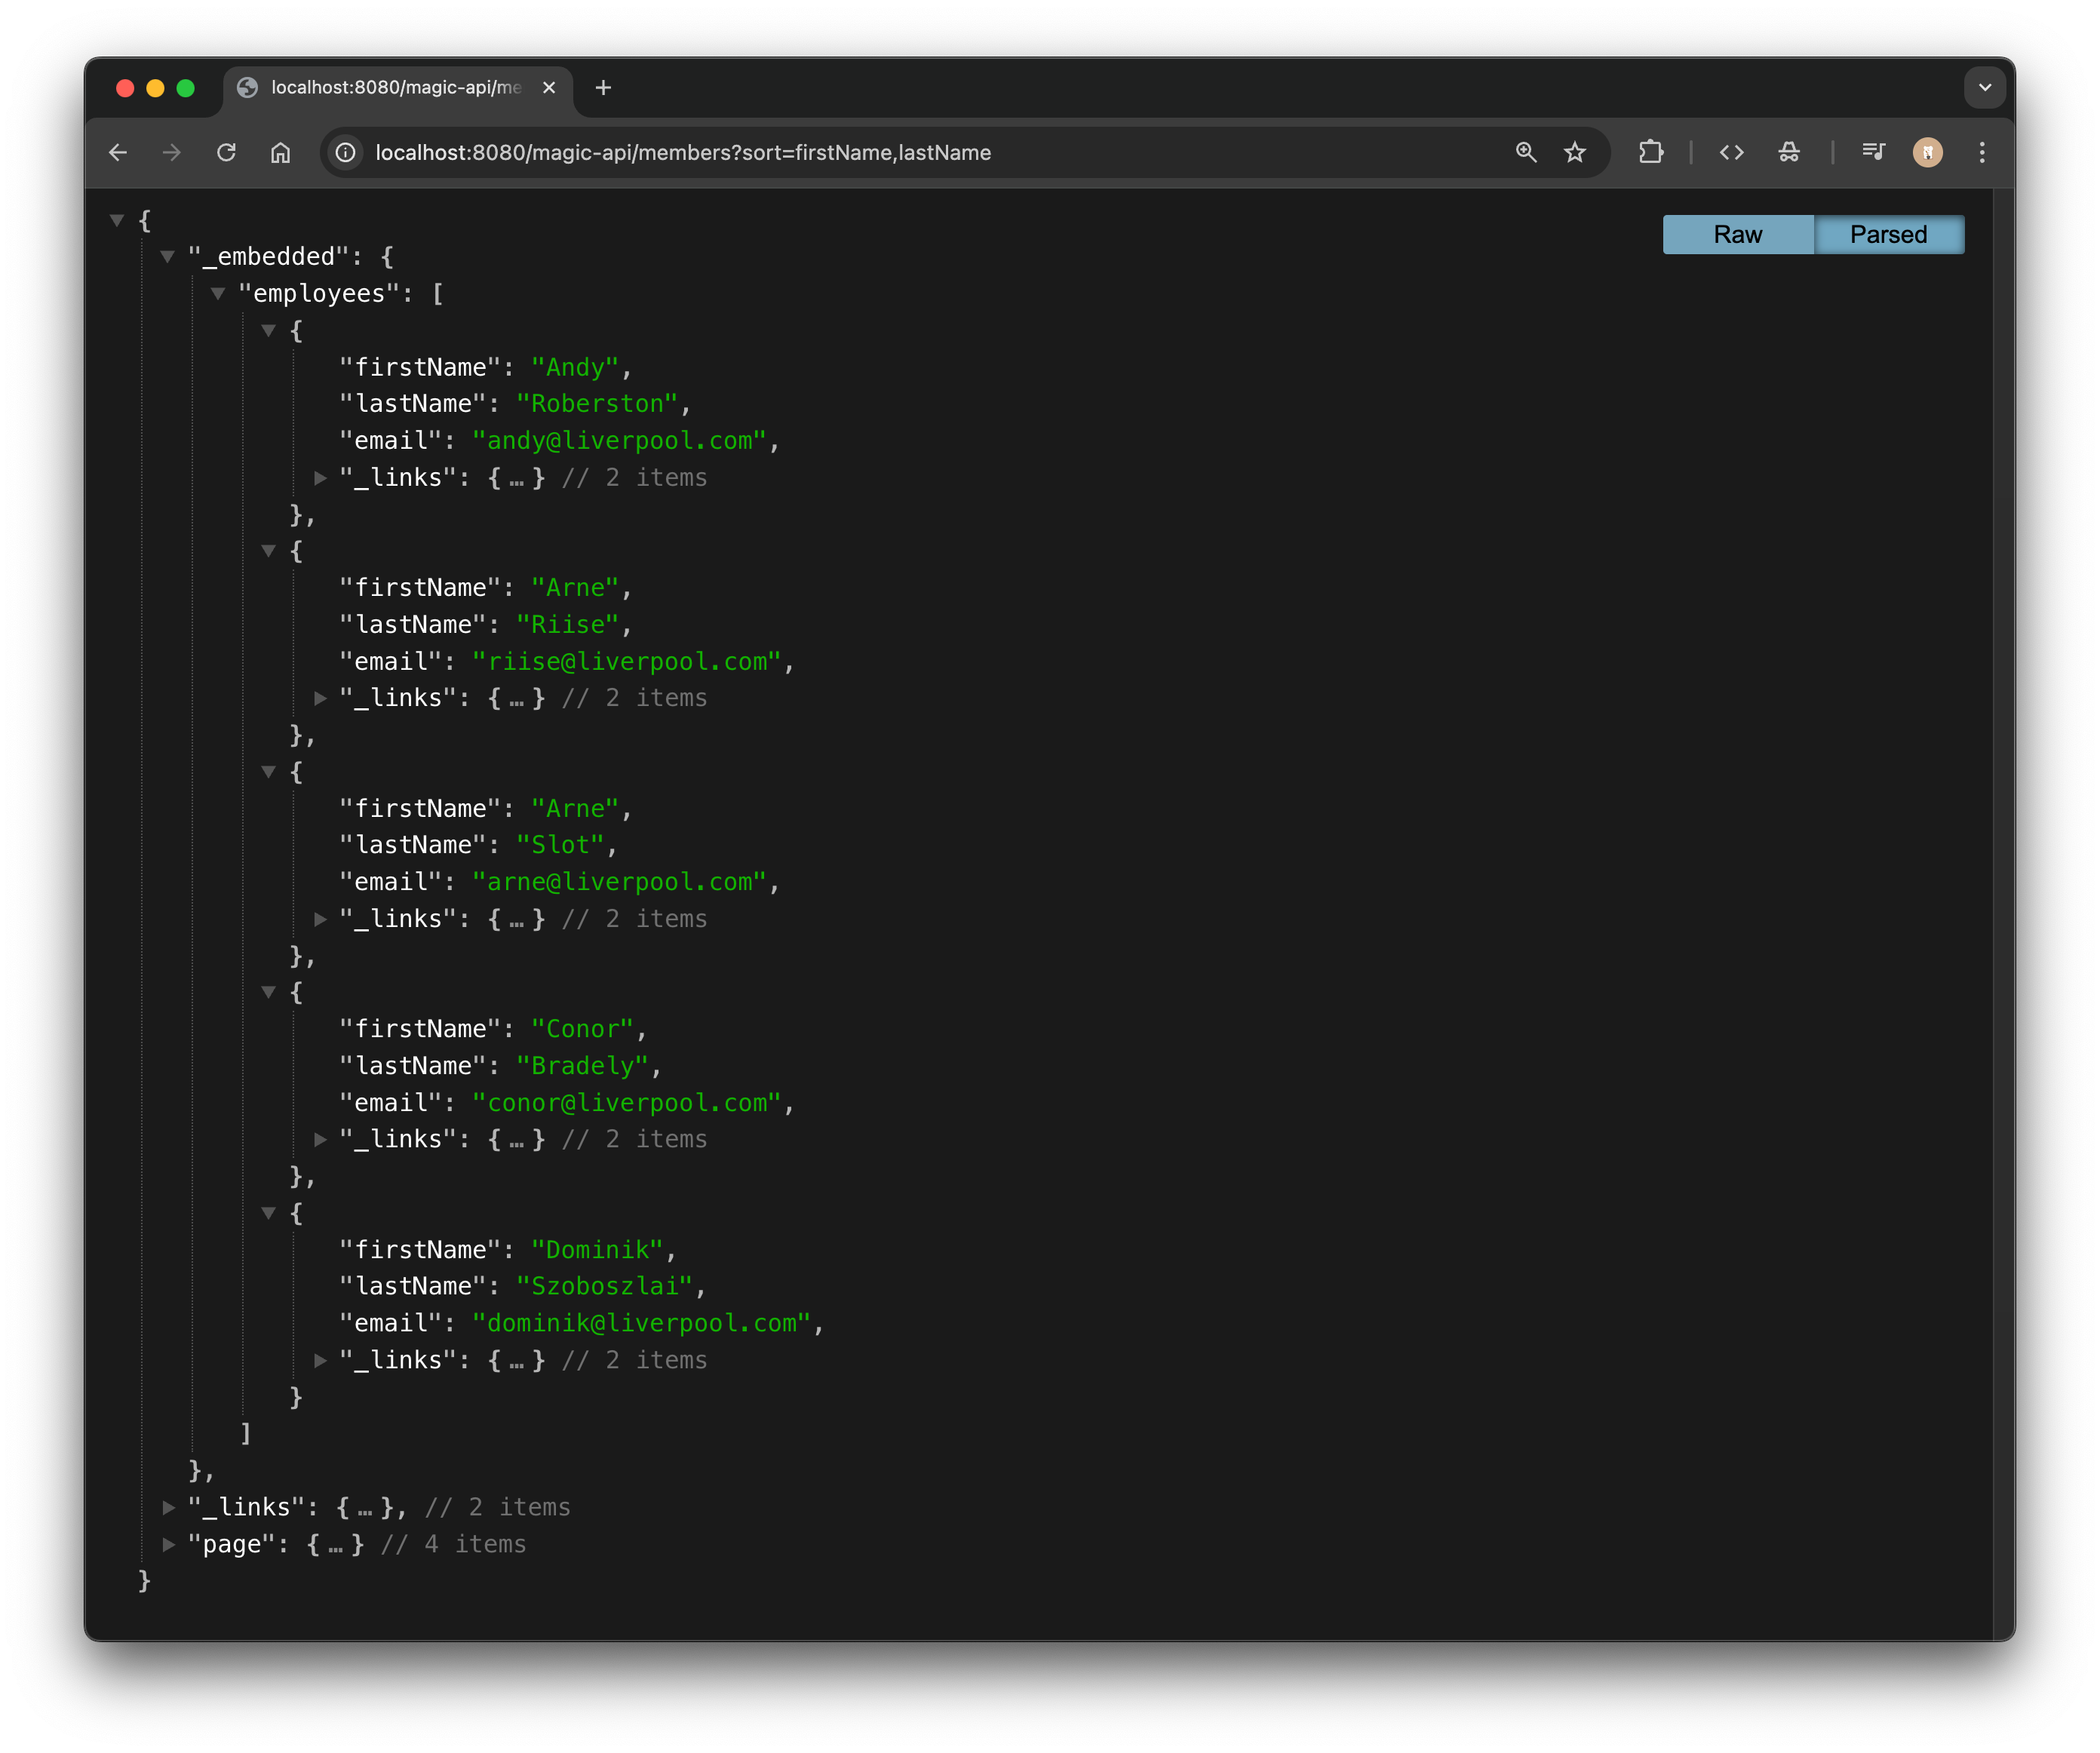Open the Extensions puzzle icon
This screenshot has height=1753, width=2100.
click(x=1651, y=152)
